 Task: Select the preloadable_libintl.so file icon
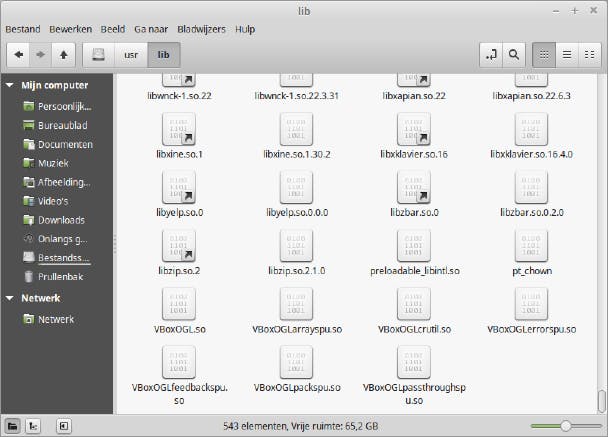[x=414, y=246]
